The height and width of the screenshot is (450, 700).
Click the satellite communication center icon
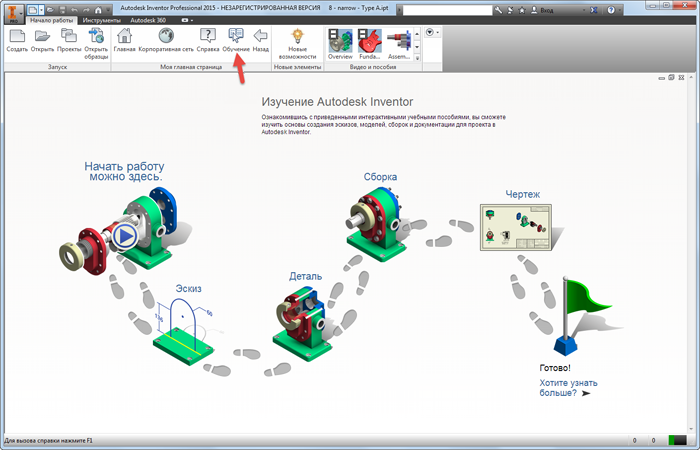(x=510, y=10)
